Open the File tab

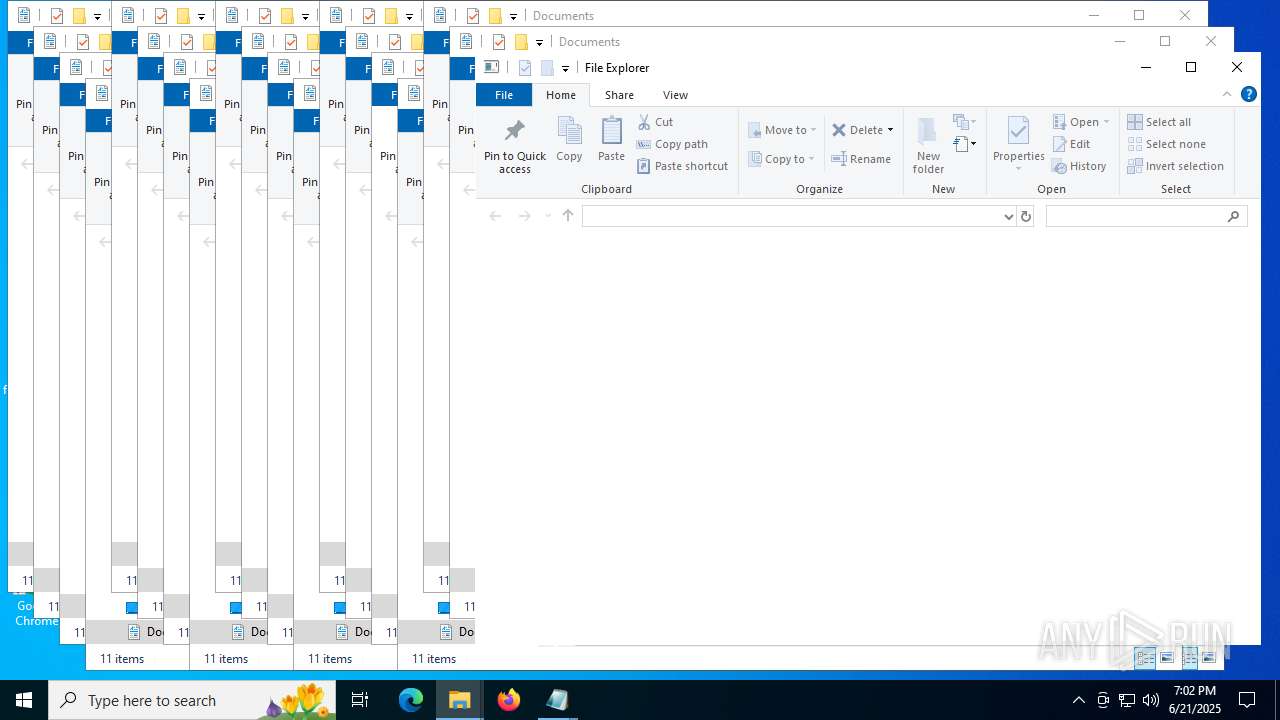(x=504, y=95)
